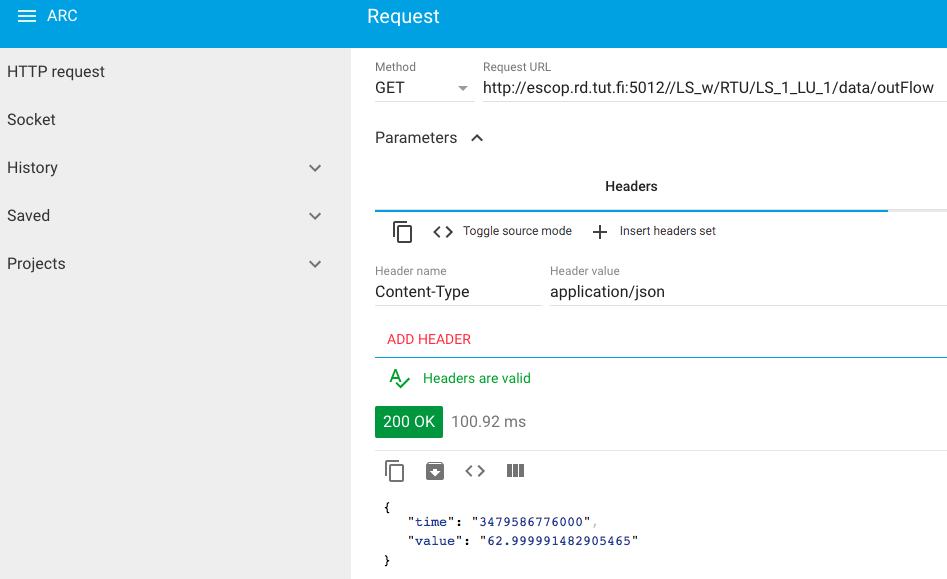
Task: Expand the Projects sidebar section
Action: click(x=315, y=264)
